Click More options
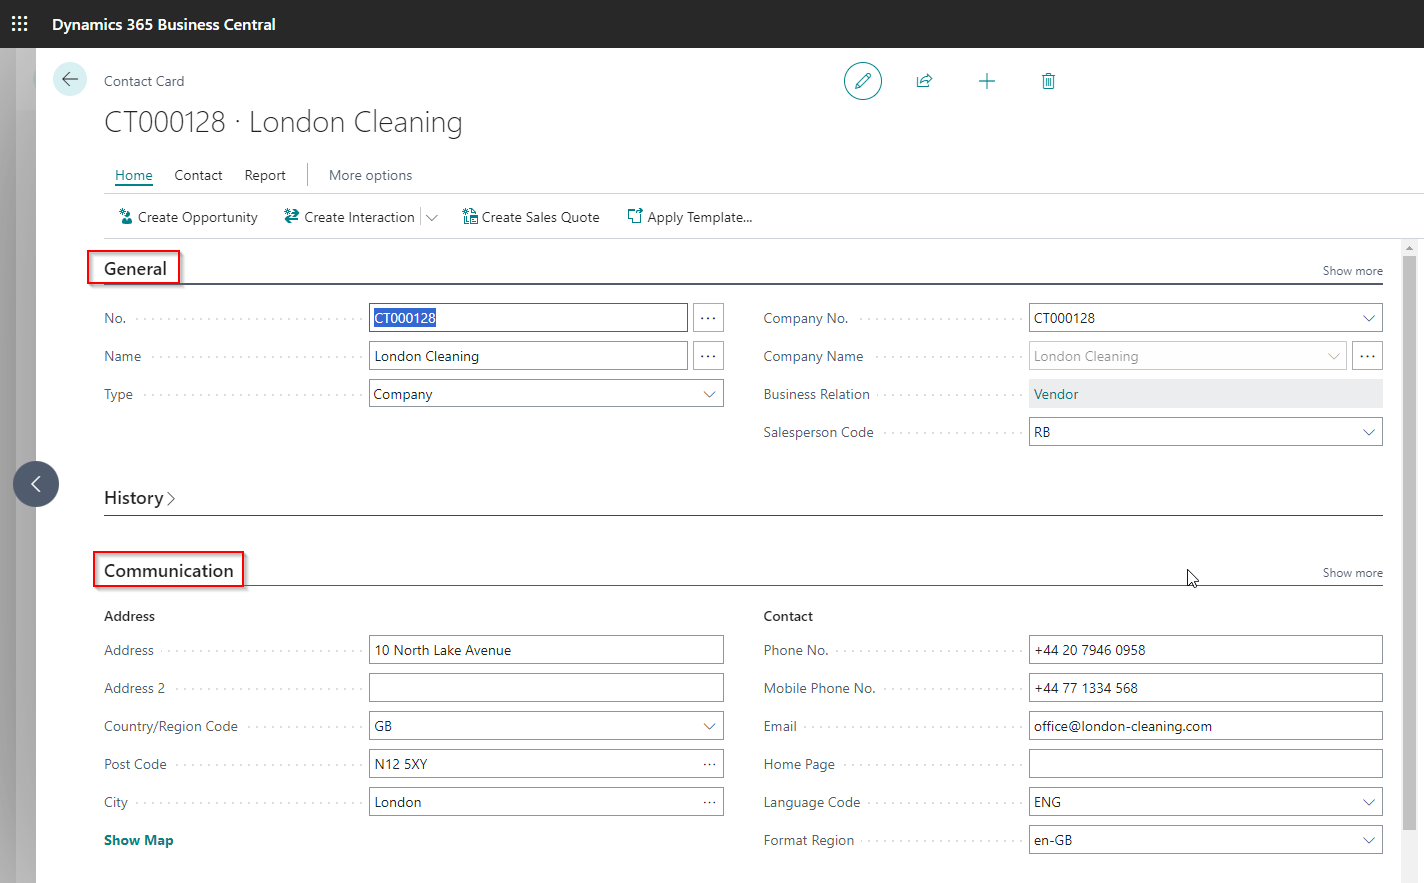This screenshot has height=883, width=1424. coord(370,175)
